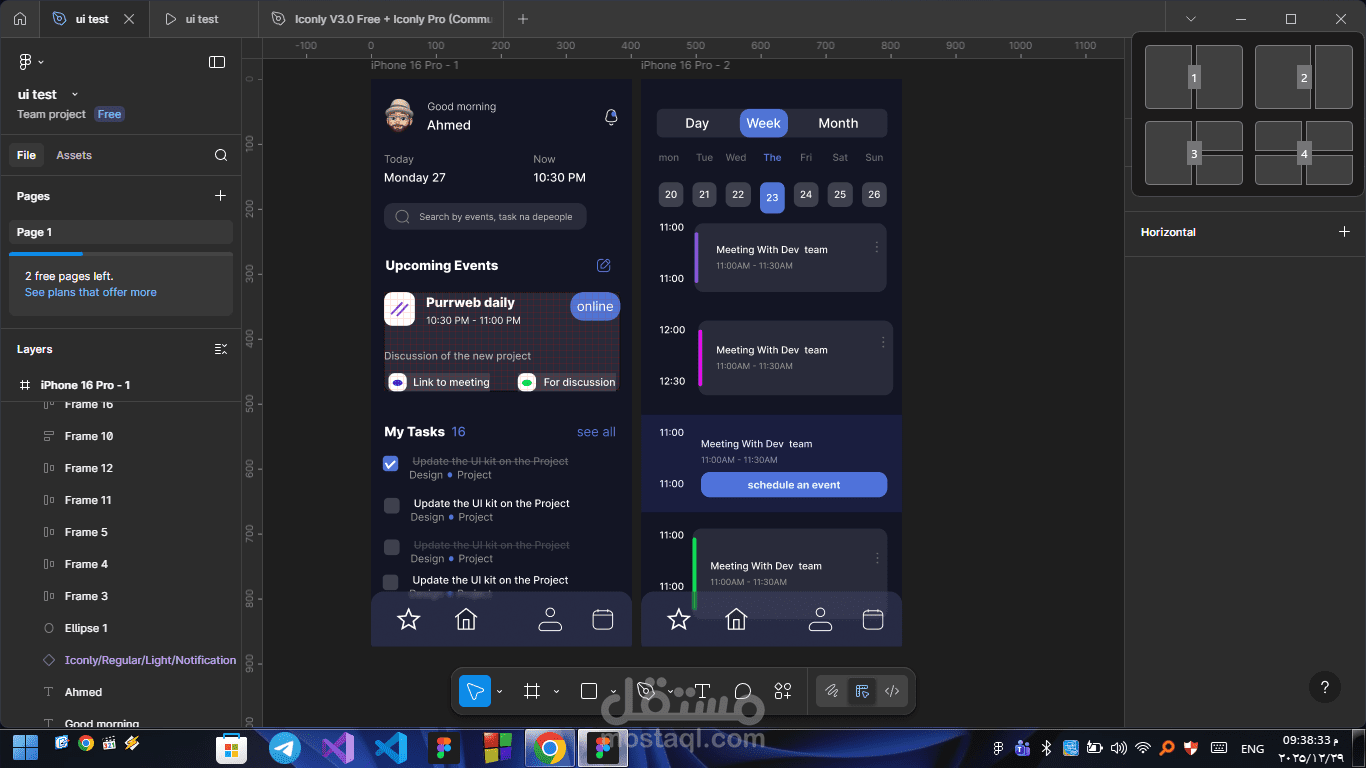Viewport: 1366px width, 768px height.
Task: Select Page 1 in Pages list
Action: pos(121,232)
